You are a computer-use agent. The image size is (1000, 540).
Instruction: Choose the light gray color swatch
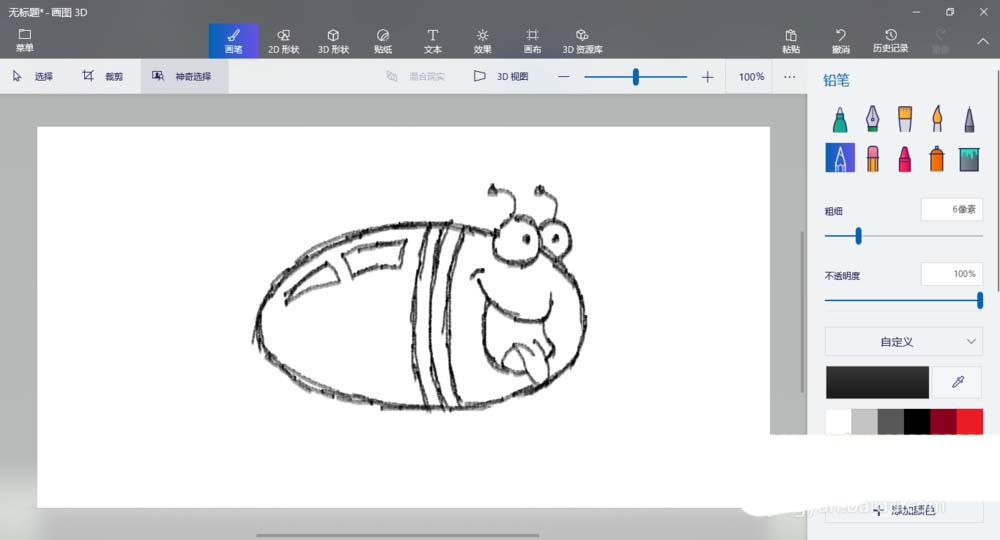point(864,422)
